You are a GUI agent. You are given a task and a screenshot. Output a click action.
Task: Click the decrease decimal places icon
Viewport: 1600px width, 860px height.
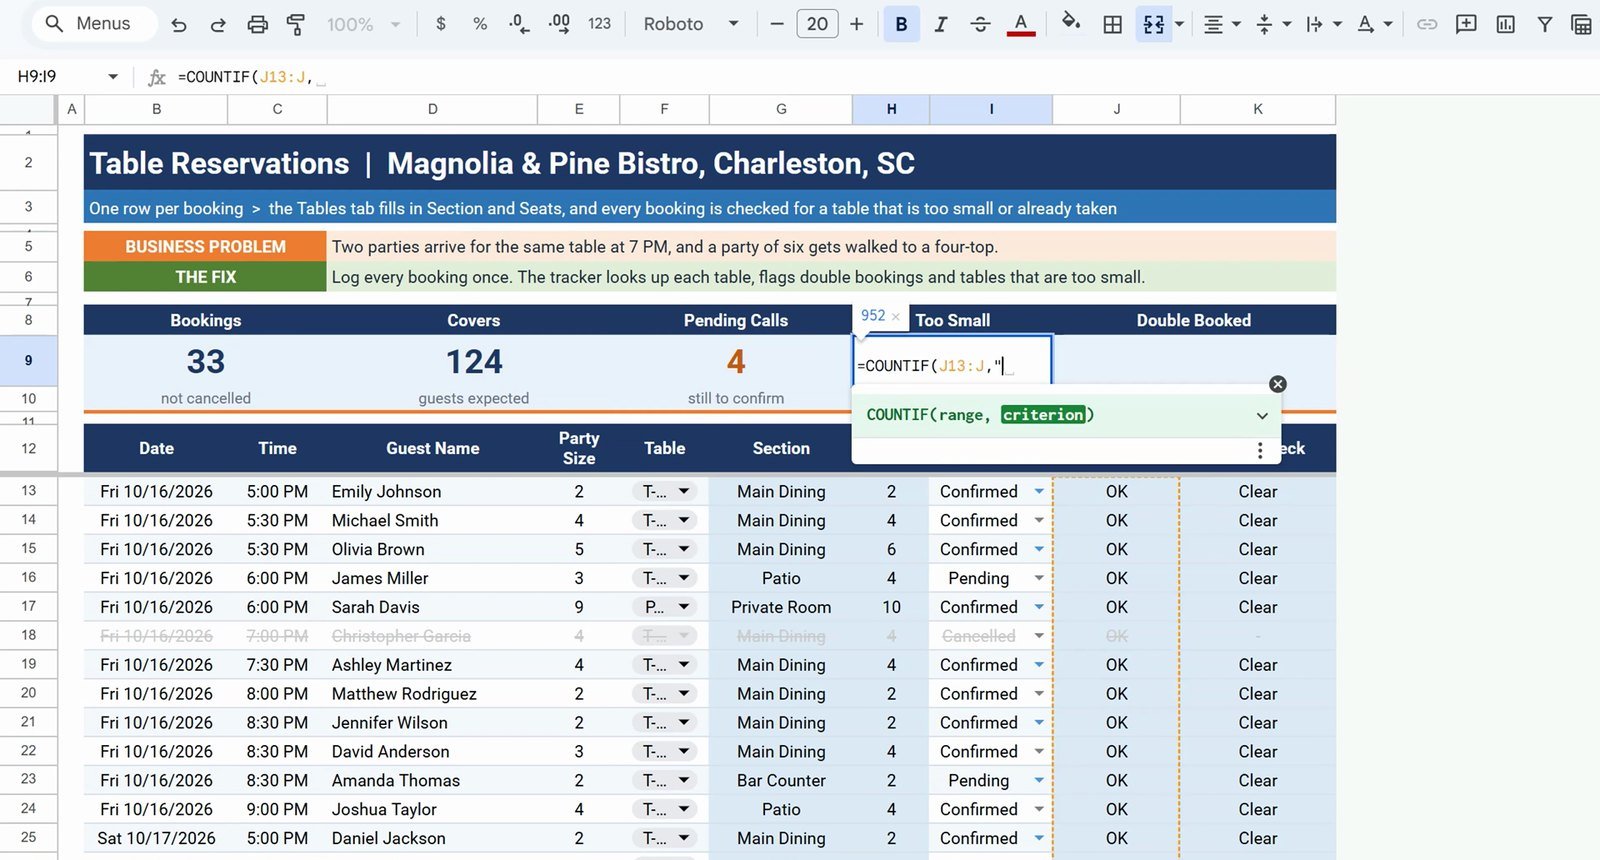[x=519, y=24]
